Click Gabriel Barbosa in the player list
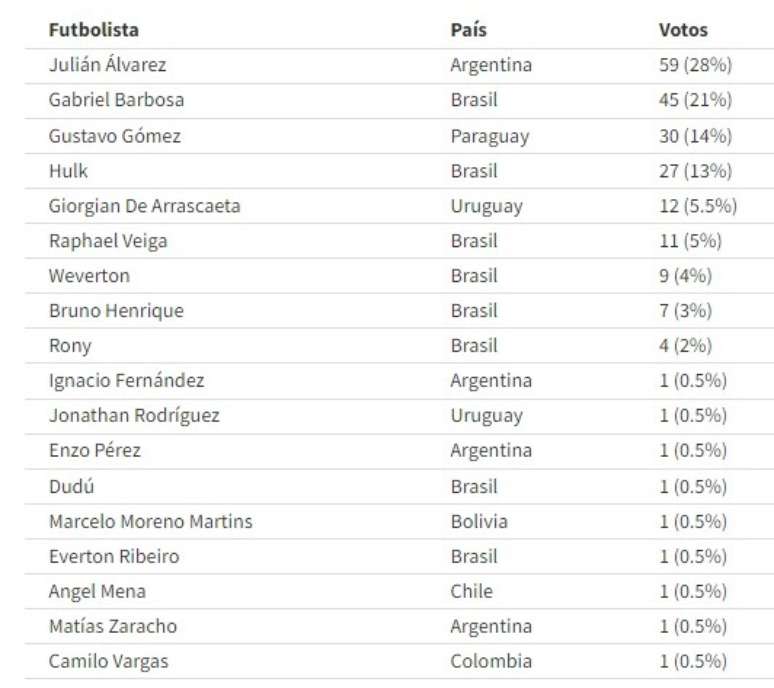This screenshot has width=774, height=688. pos(116,100)
